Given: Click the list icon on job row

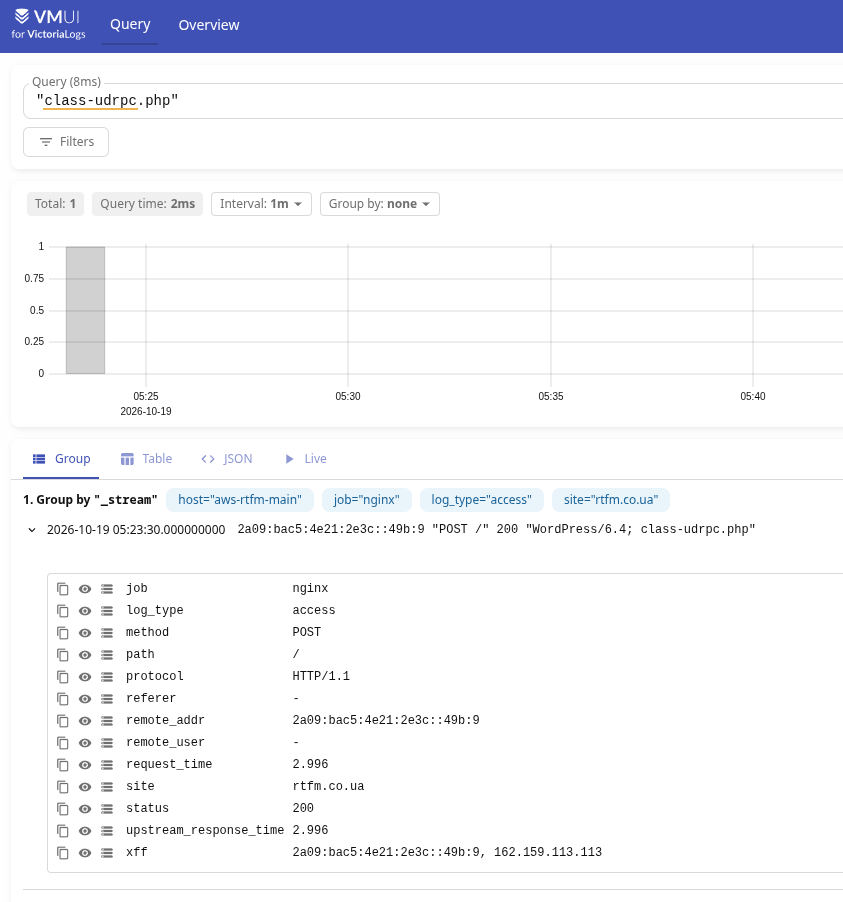Looking at the screenshot, I should [106, 588].
